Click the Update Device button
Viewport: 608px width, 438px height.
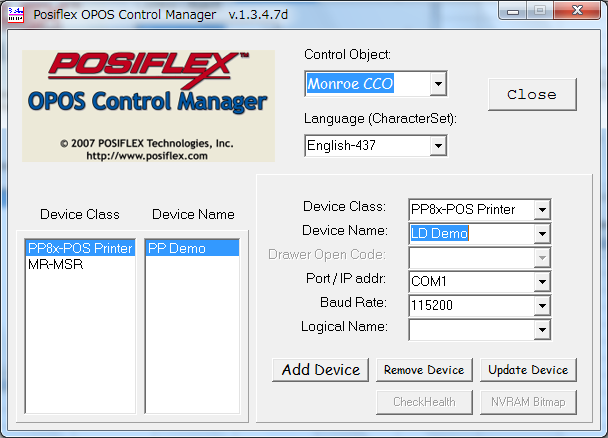pyautogui.click(x=528, y=370)
